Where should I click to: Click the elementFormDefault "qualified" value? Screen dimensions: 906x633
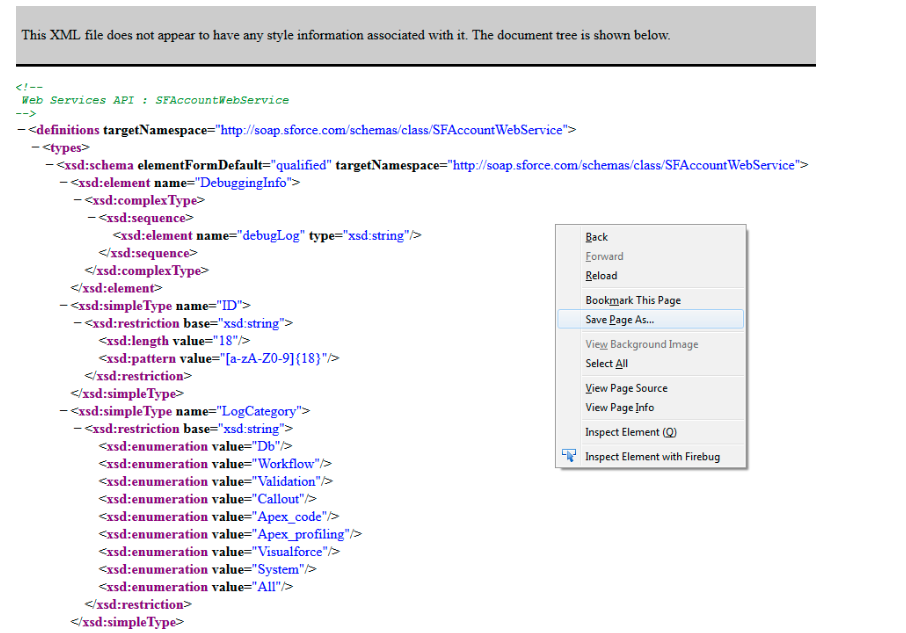tap(301, 165)
